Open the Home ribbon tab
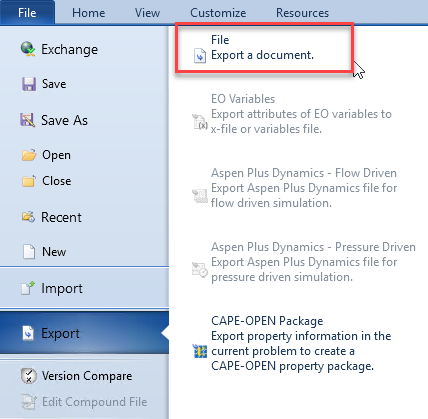Screen dimensions: 428x419 click(89, 13)
